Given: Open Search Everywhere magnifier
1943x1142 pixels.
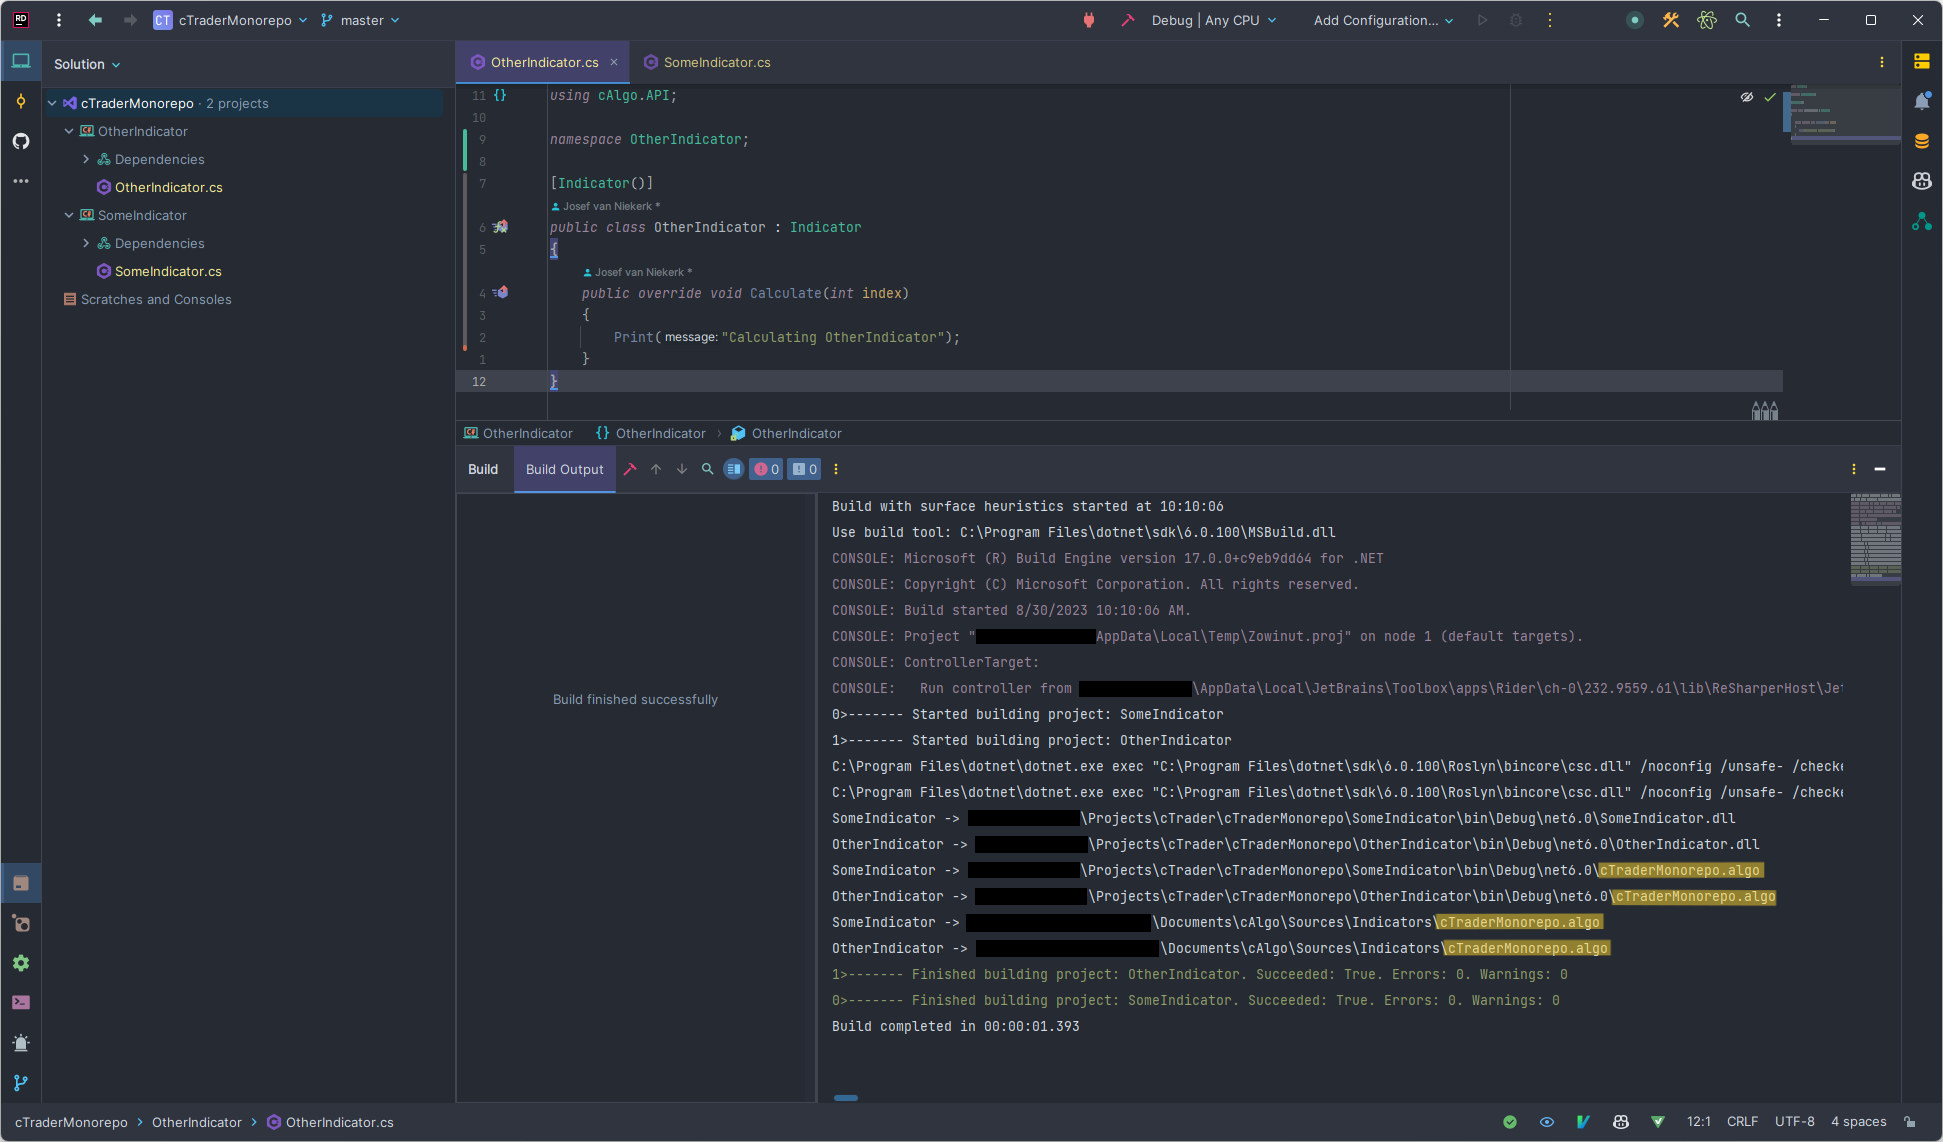Looking at the screenshot, I should click(1743, 20).
